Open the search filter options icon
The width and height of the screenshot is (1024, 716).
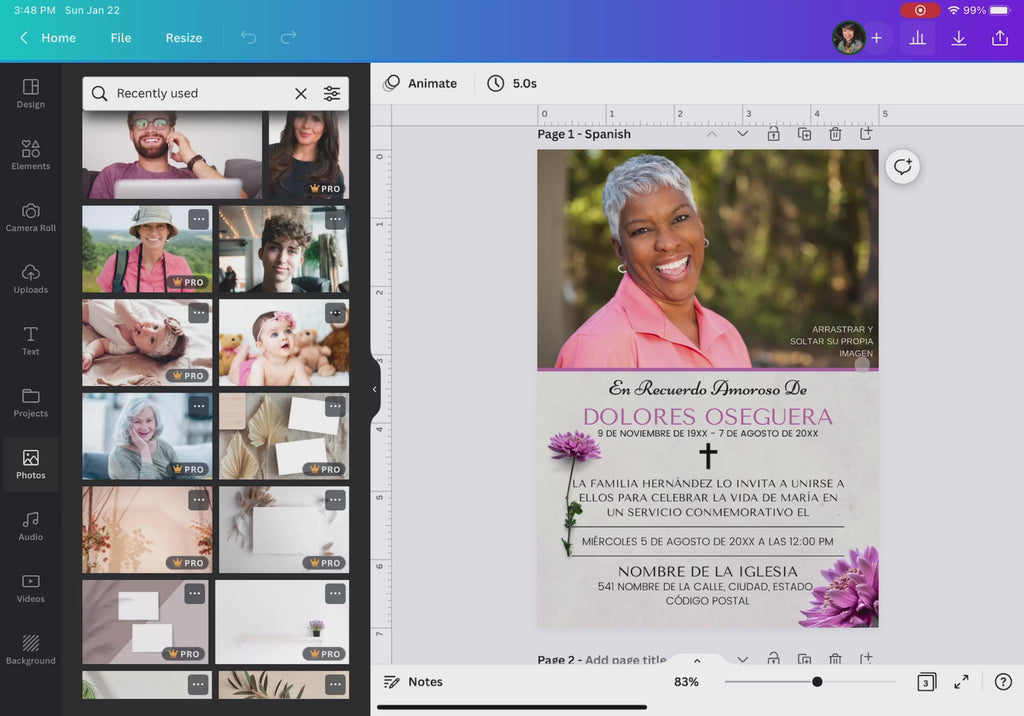(x=332, y=93)
